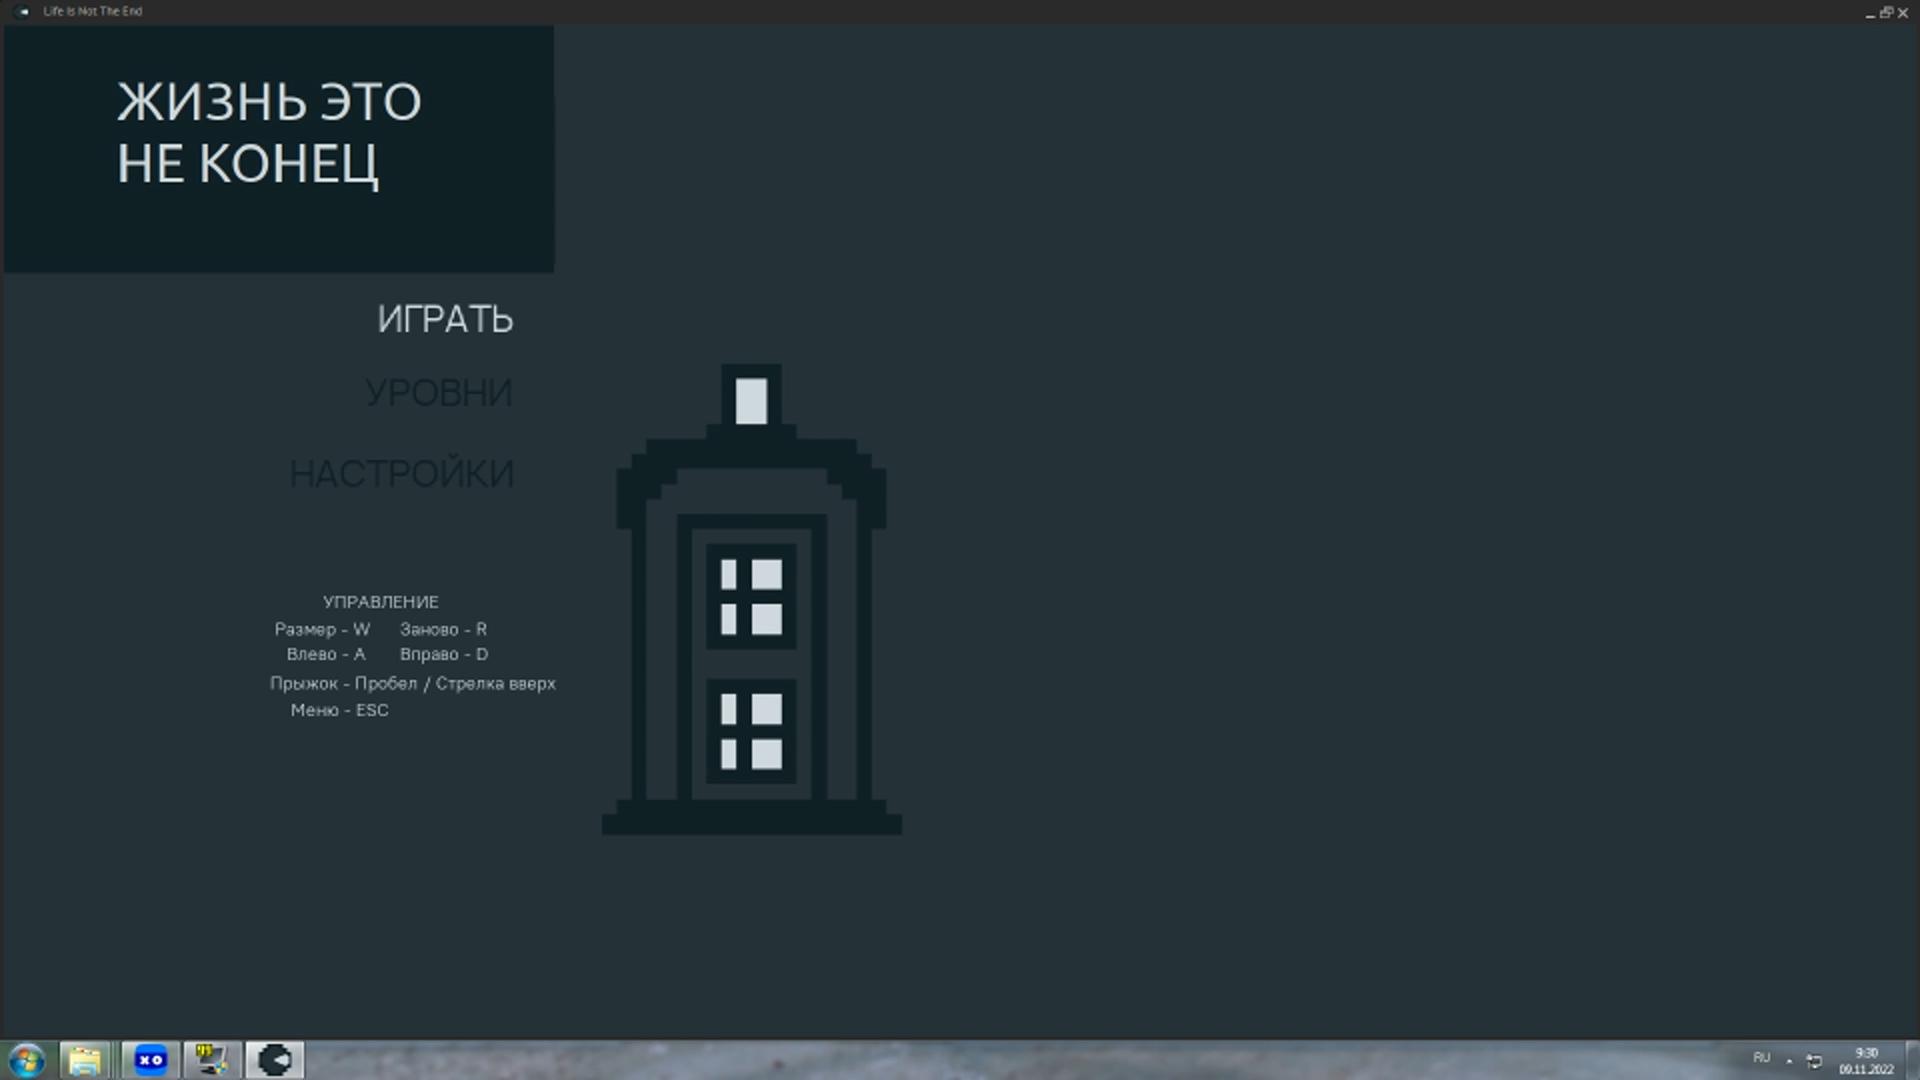The image size is (1920, 1080).
Task: Switch to the black round game taskbar icon
Action: 275,1060
